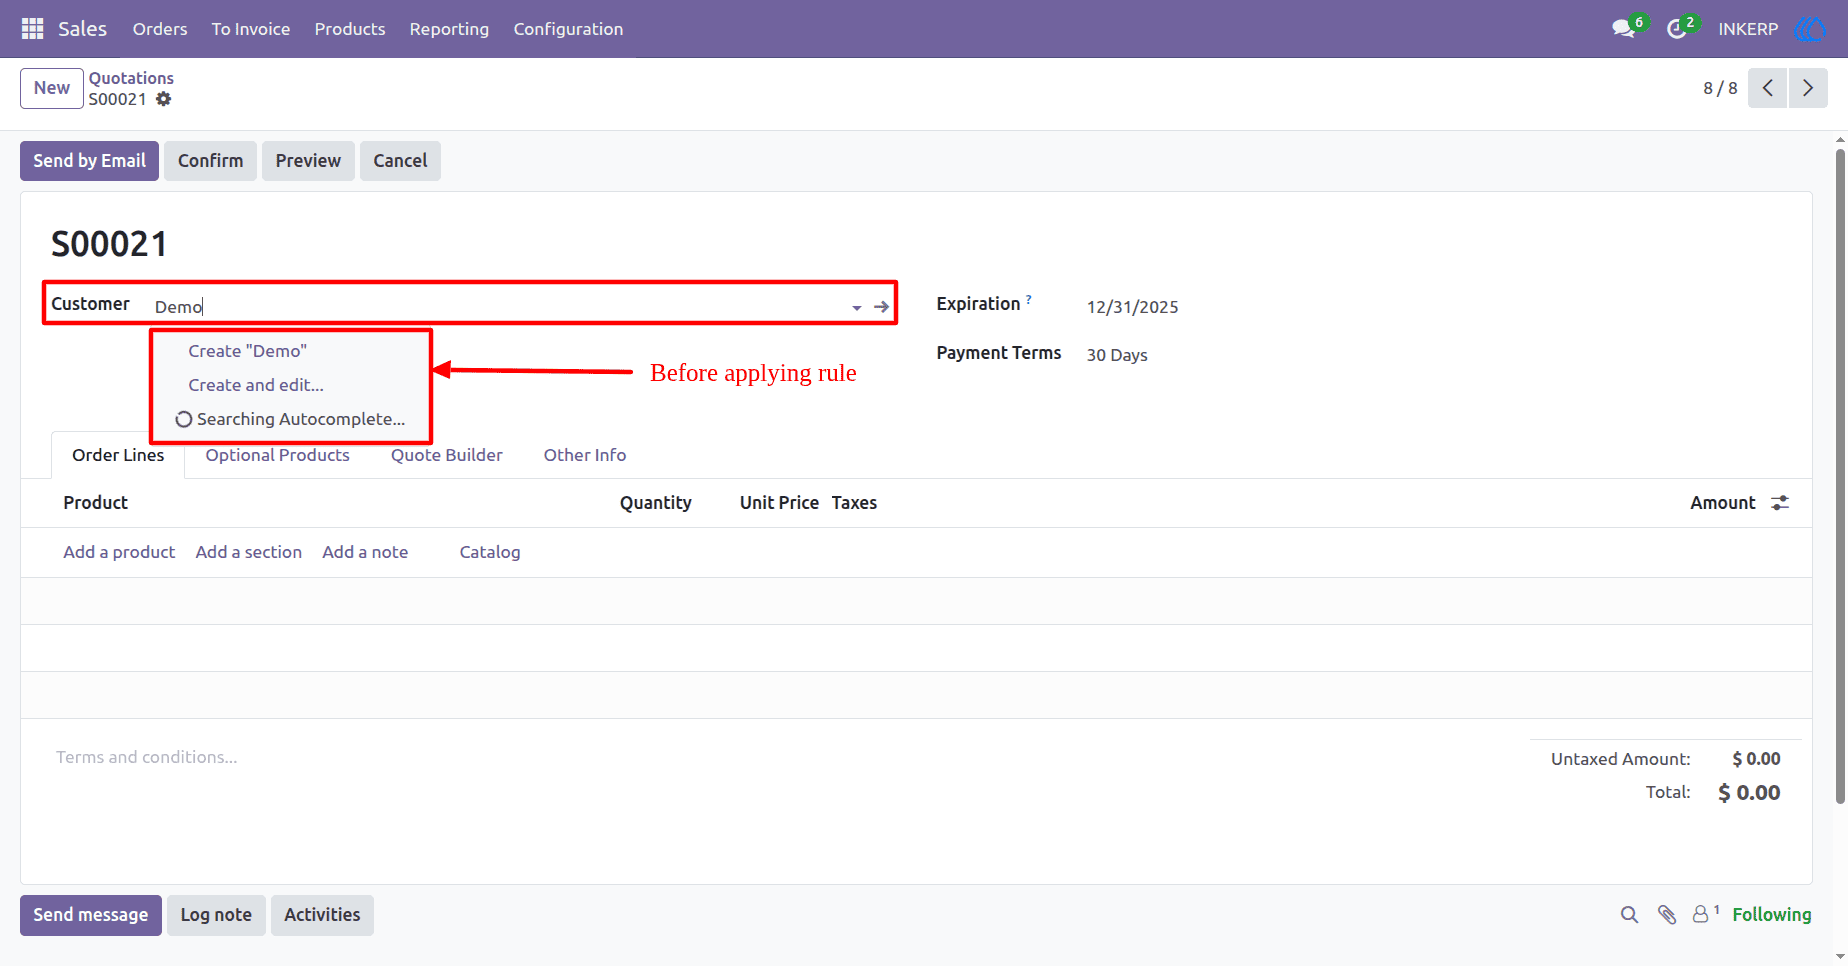
Task: Switch to the Other Info tab
Action: 585,455
